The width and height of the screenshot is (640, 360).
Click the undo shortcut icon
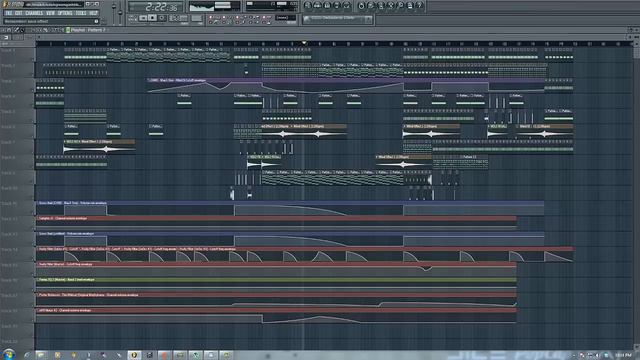pos(361,5)
